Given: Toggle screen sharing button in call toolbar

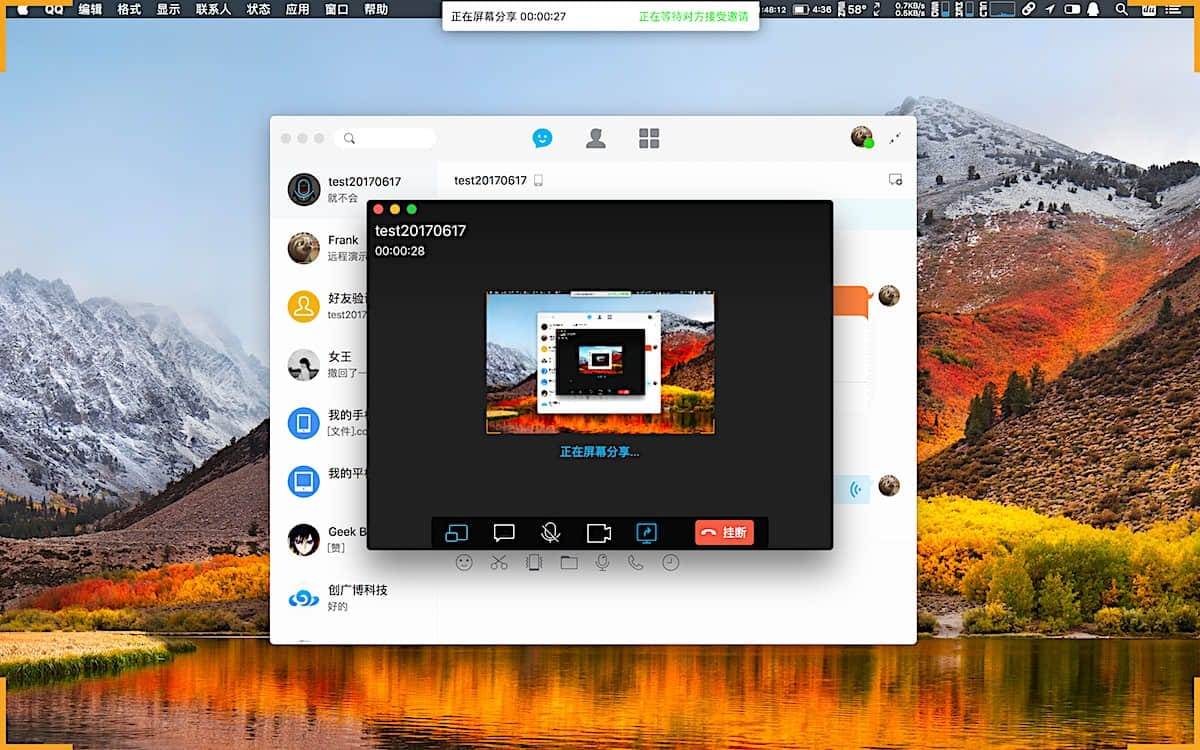Looking at the screenshot, I should (x=646, y=533).
